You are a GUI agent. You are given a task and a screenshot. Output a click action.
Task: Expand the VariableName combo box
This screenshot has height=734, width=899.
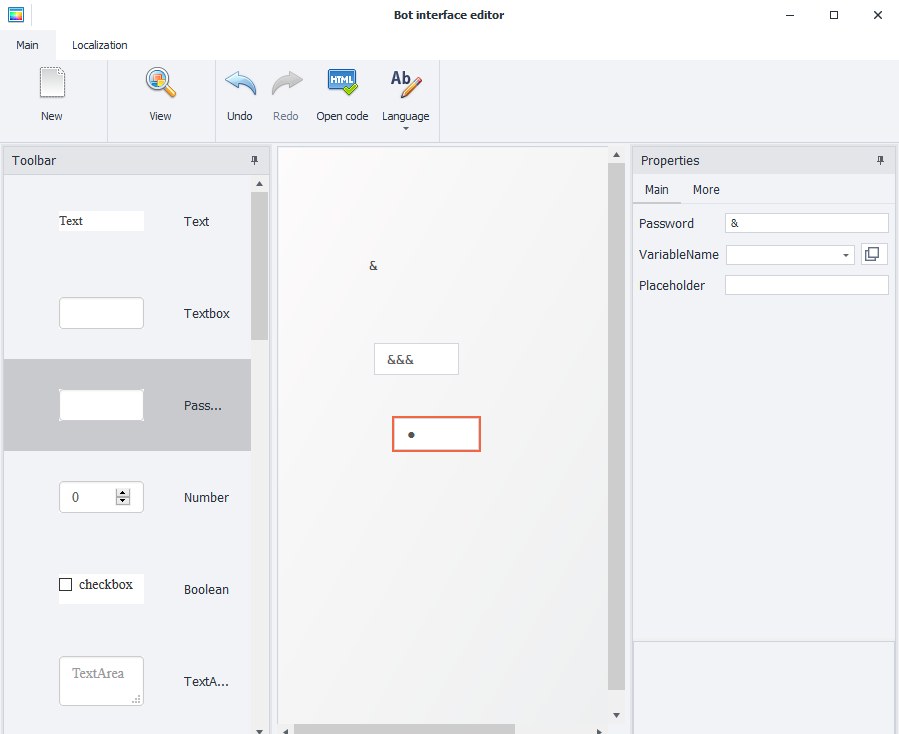(x=846, y=255)
